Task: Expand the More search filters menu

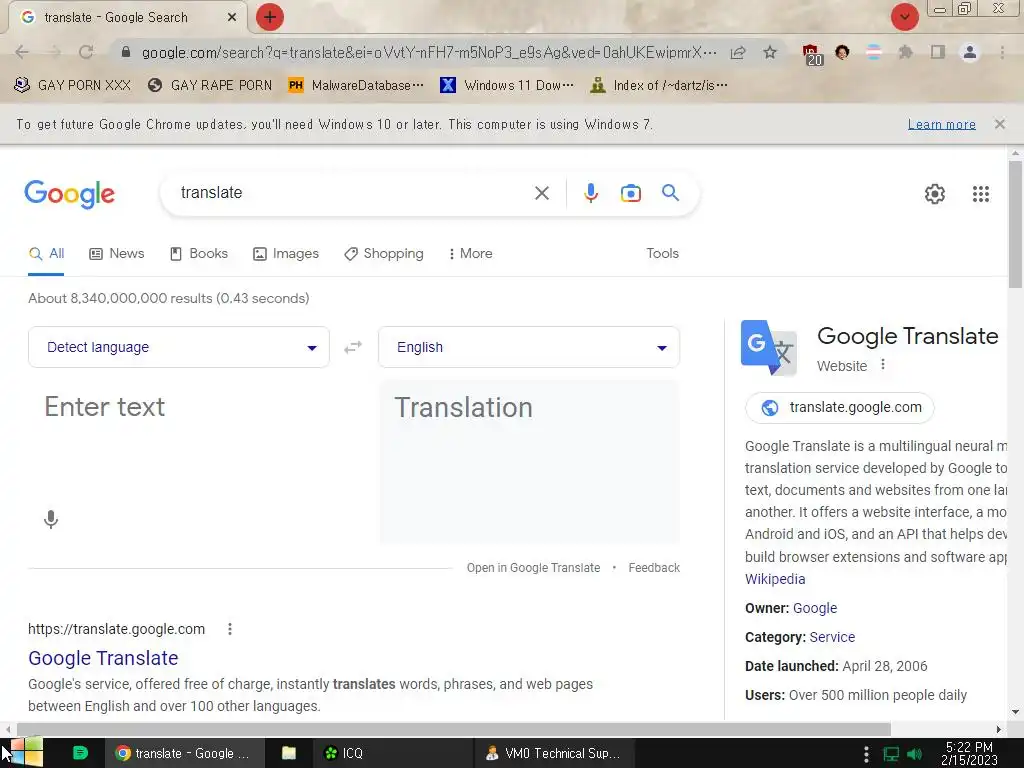Action: (470, 253)
